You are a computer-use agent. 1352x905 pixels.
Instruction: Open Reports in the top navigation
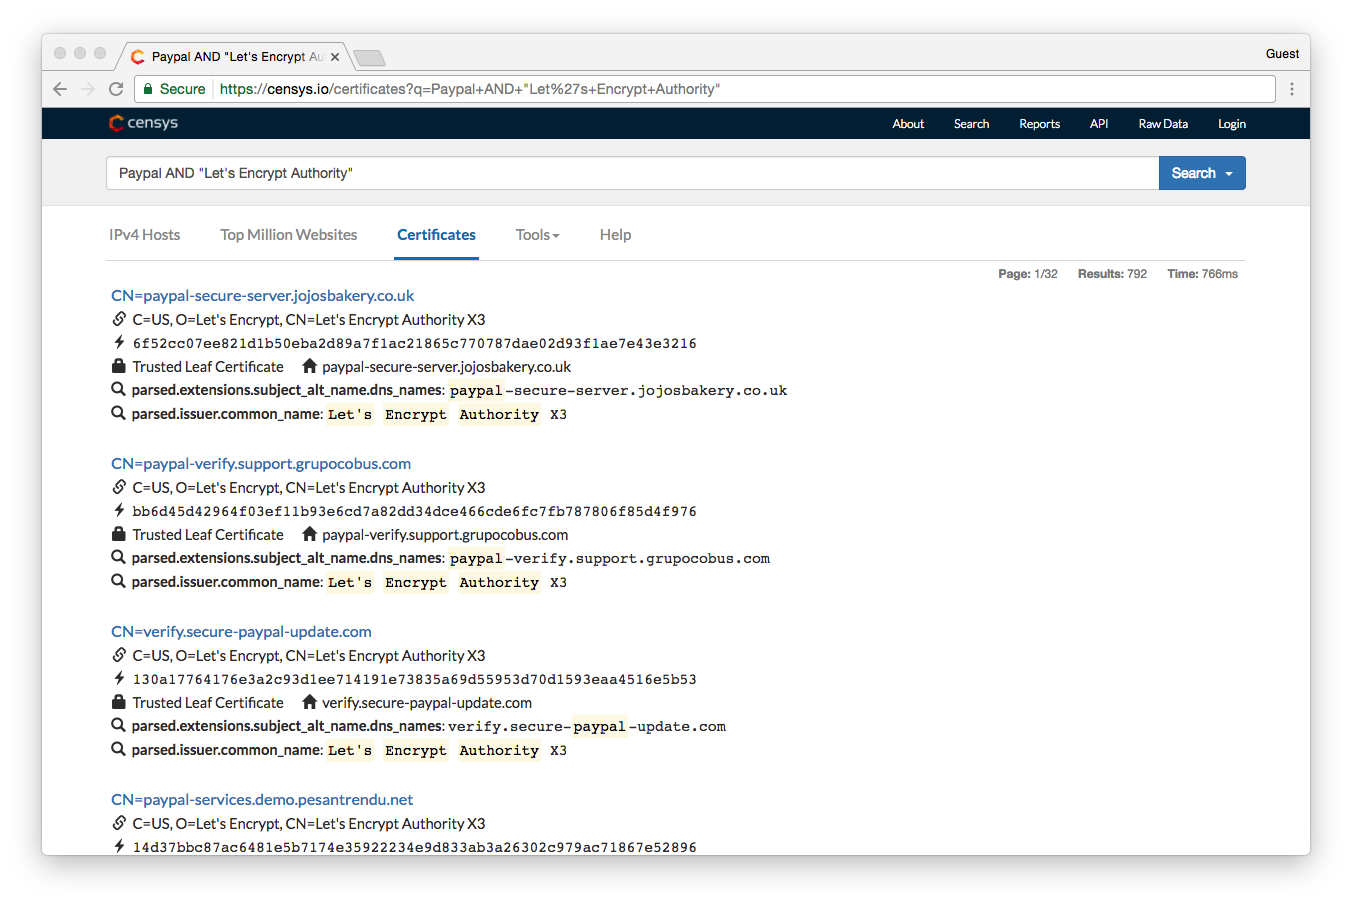click(x=1039, y=124)
